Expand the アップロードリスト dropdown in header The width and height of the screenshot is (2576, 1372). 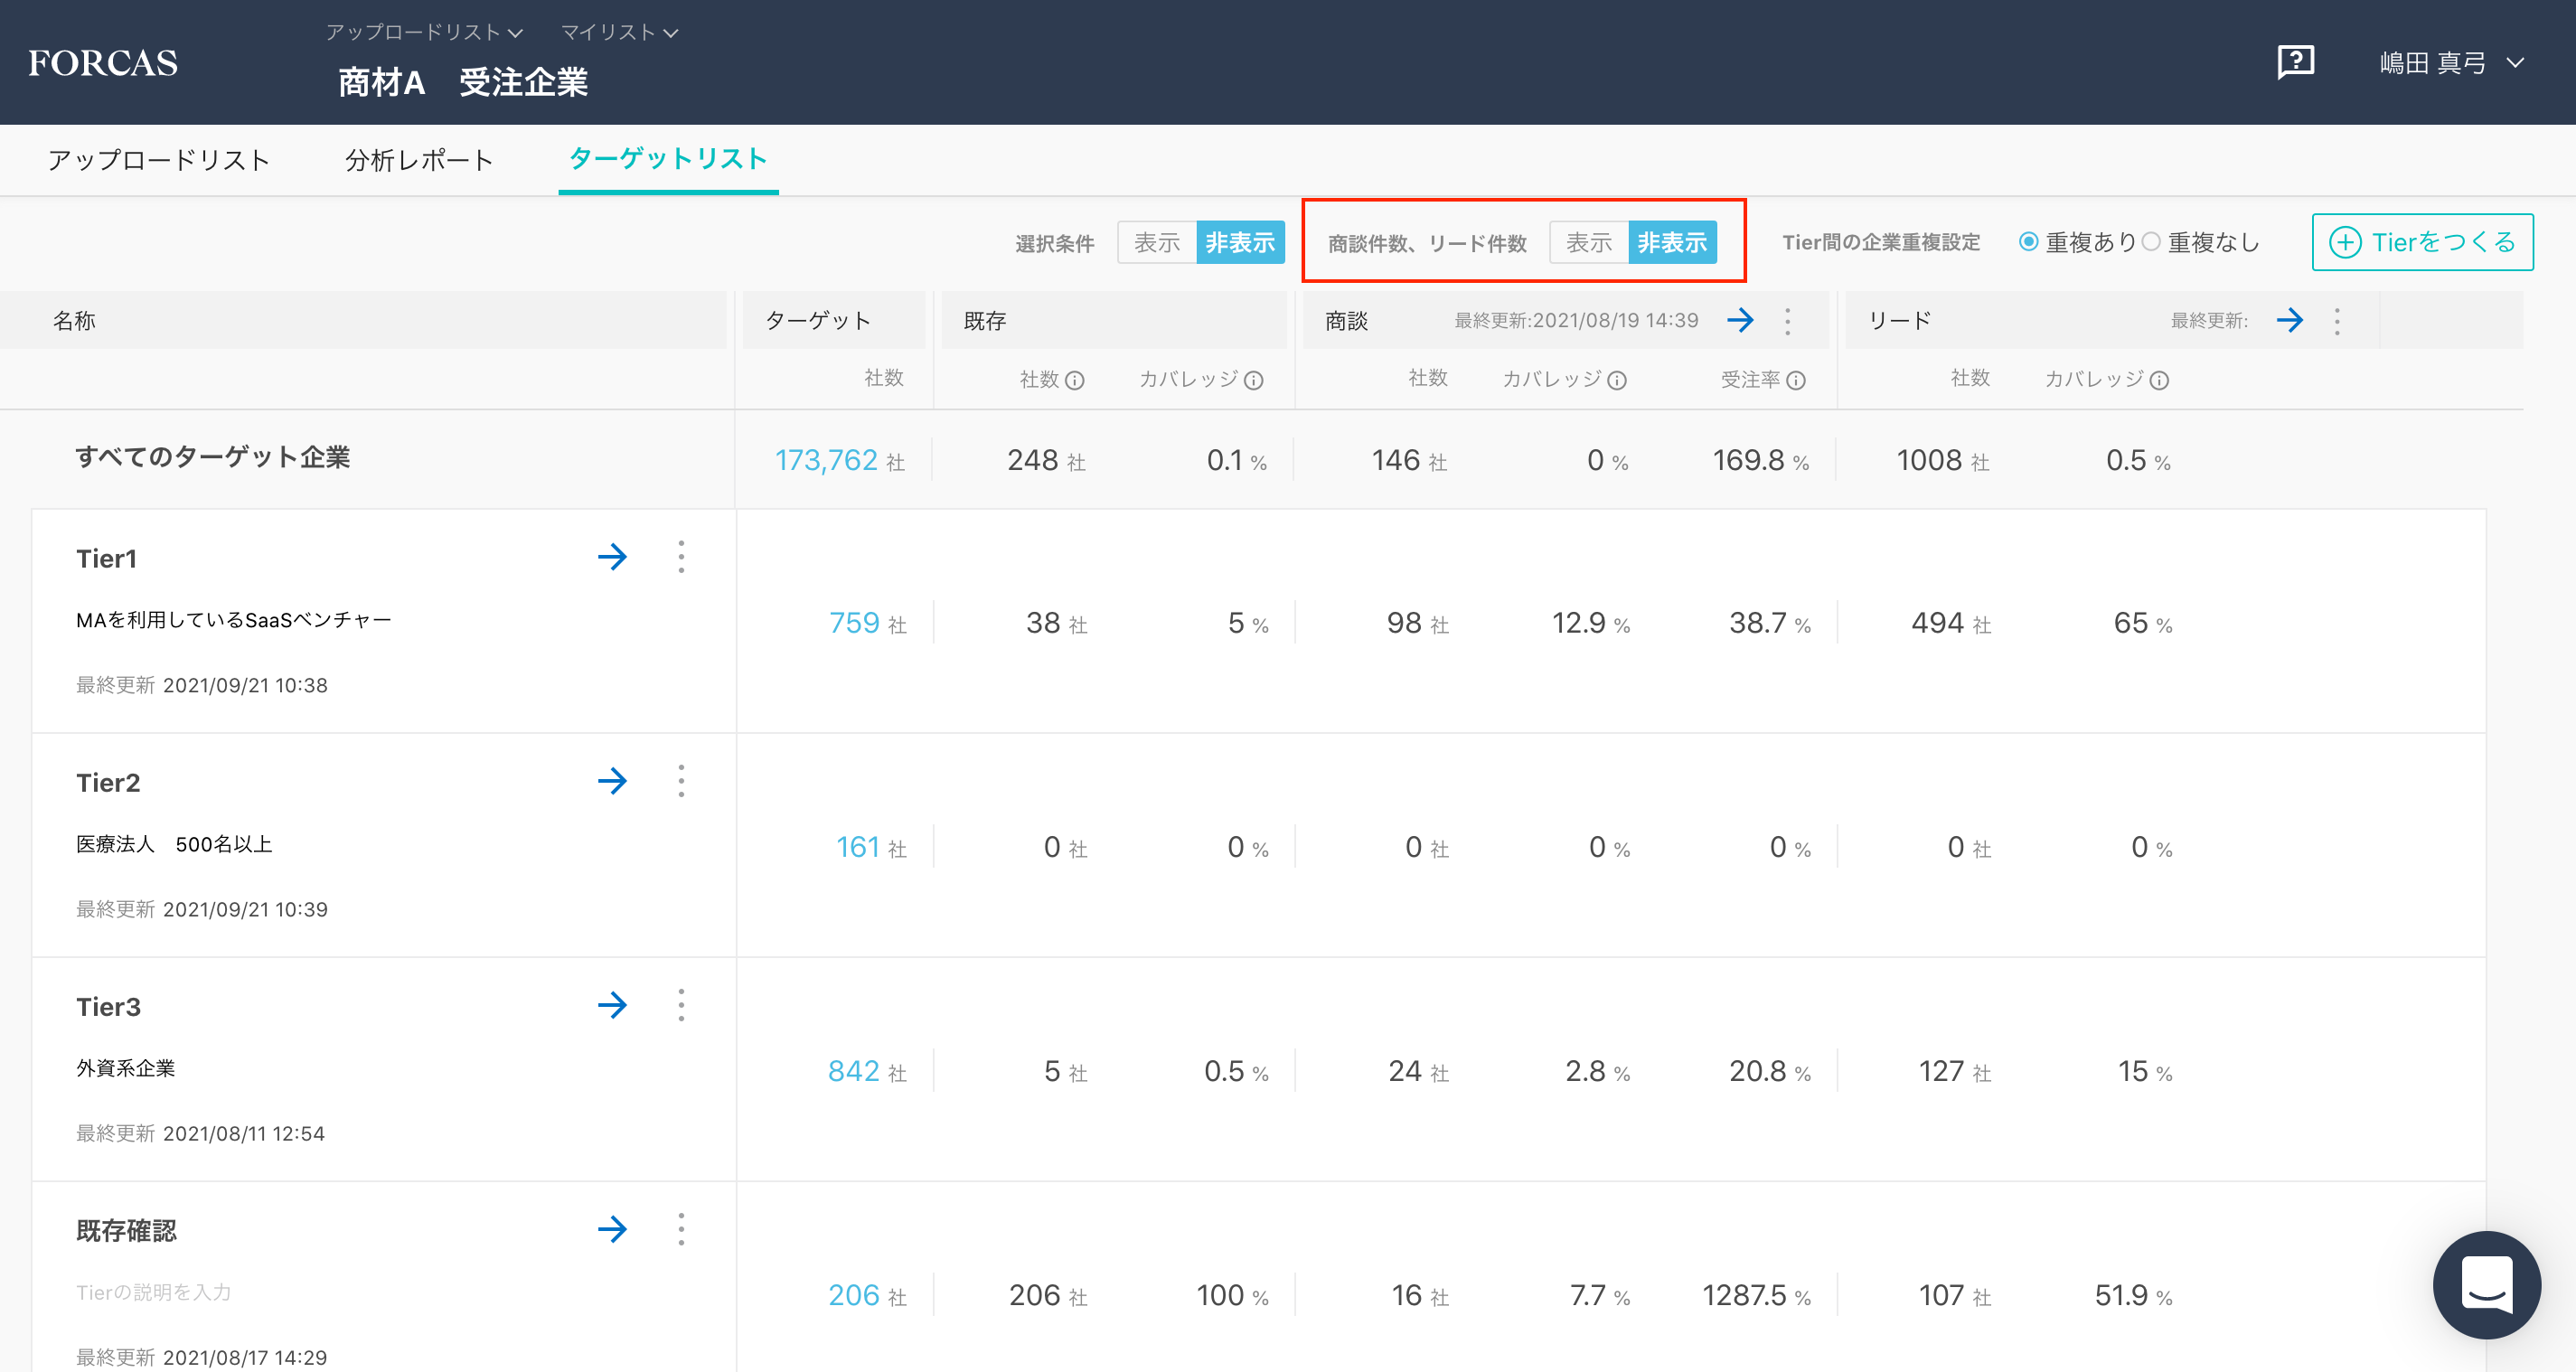click(424, 32)
